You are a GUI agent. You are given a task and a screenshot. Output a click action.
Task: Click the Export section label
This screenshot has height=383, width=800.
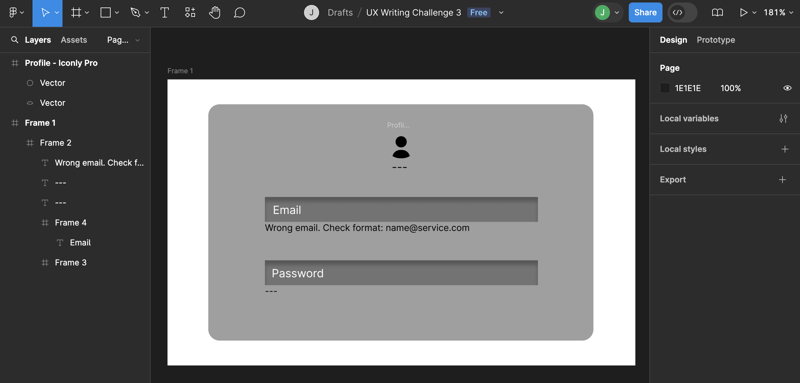pyautogui.click(x=672, y=180)
